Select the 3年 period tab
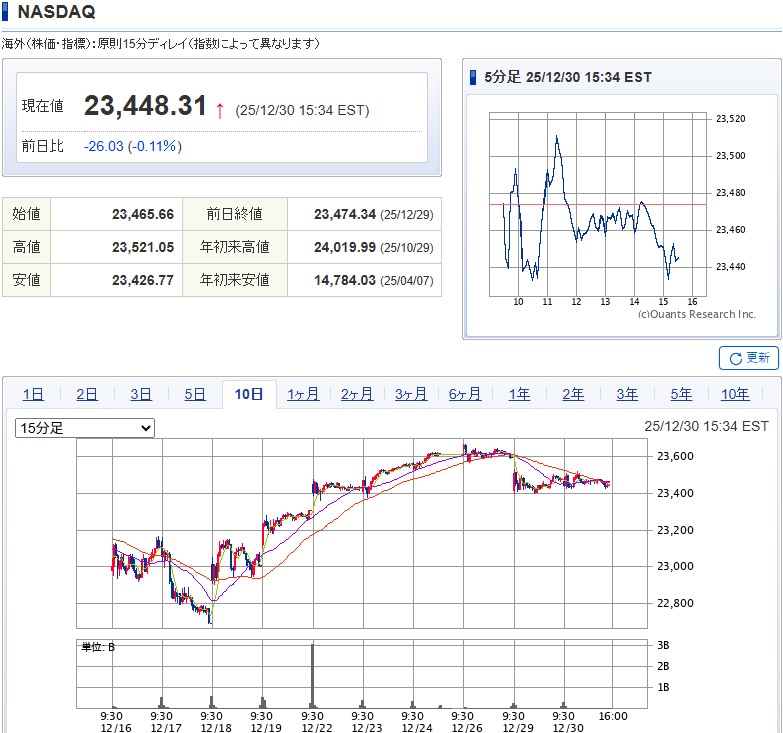 pyautogui.click(x=627, y=394)
